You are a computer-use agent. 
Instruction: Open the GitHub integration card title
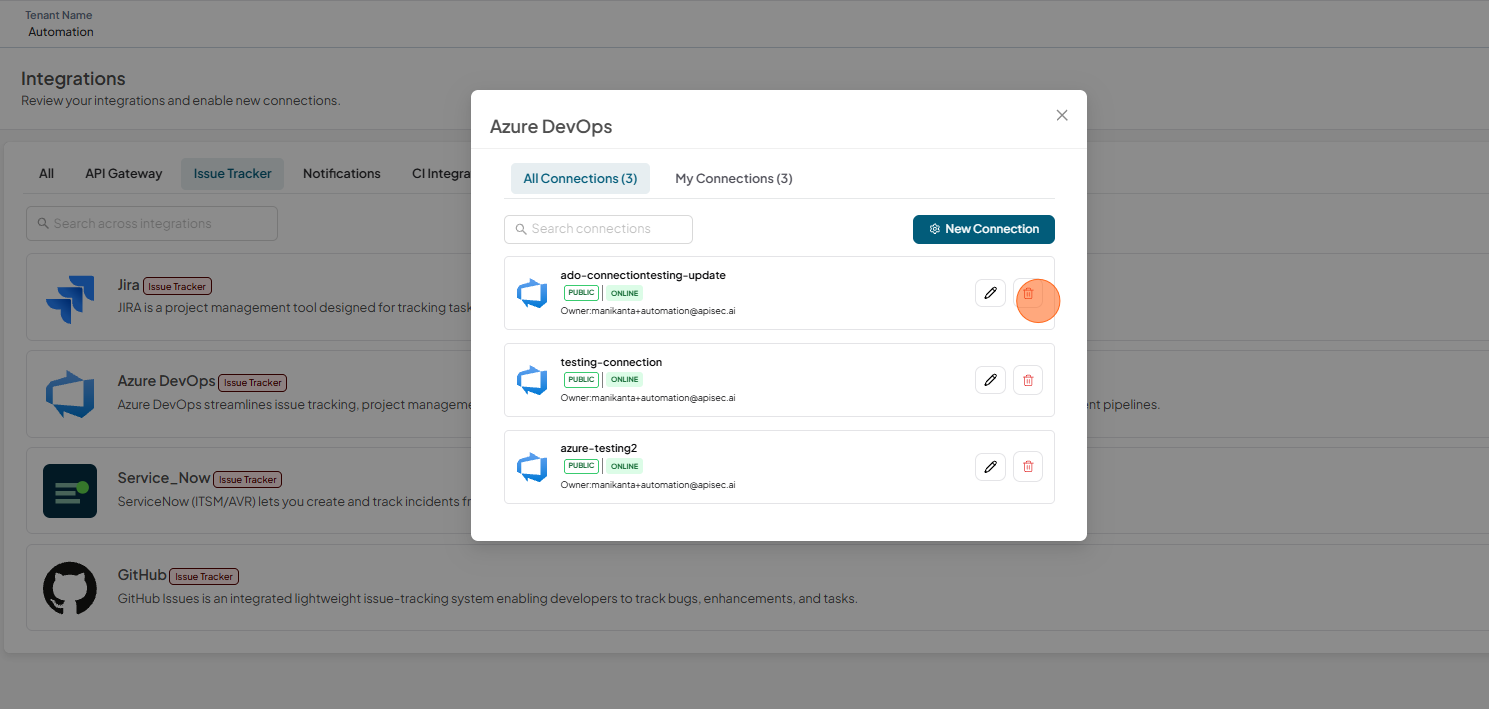(x=142, y=575)
